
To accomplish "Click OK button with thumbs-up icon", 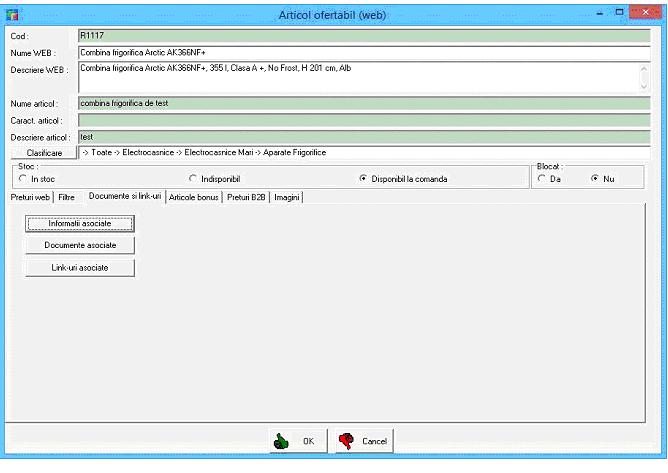I will [296, 440].
